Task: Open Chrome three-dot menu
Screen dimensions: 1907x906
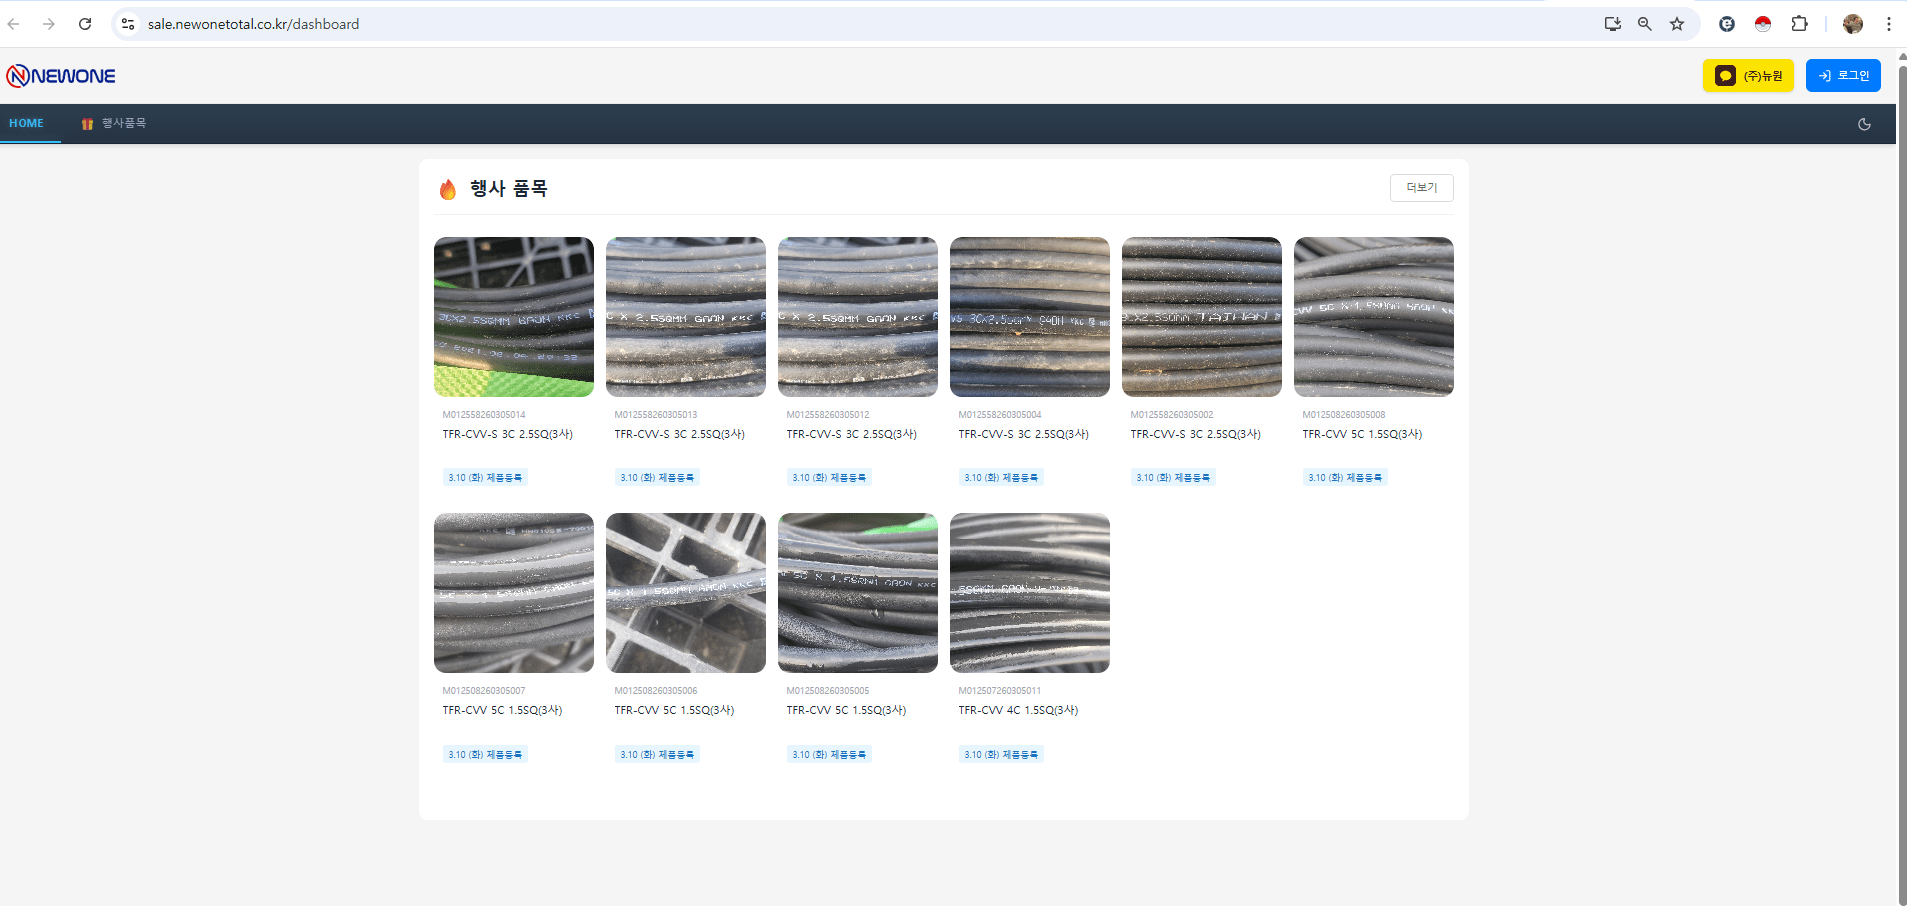Action: coord(1888,24)
